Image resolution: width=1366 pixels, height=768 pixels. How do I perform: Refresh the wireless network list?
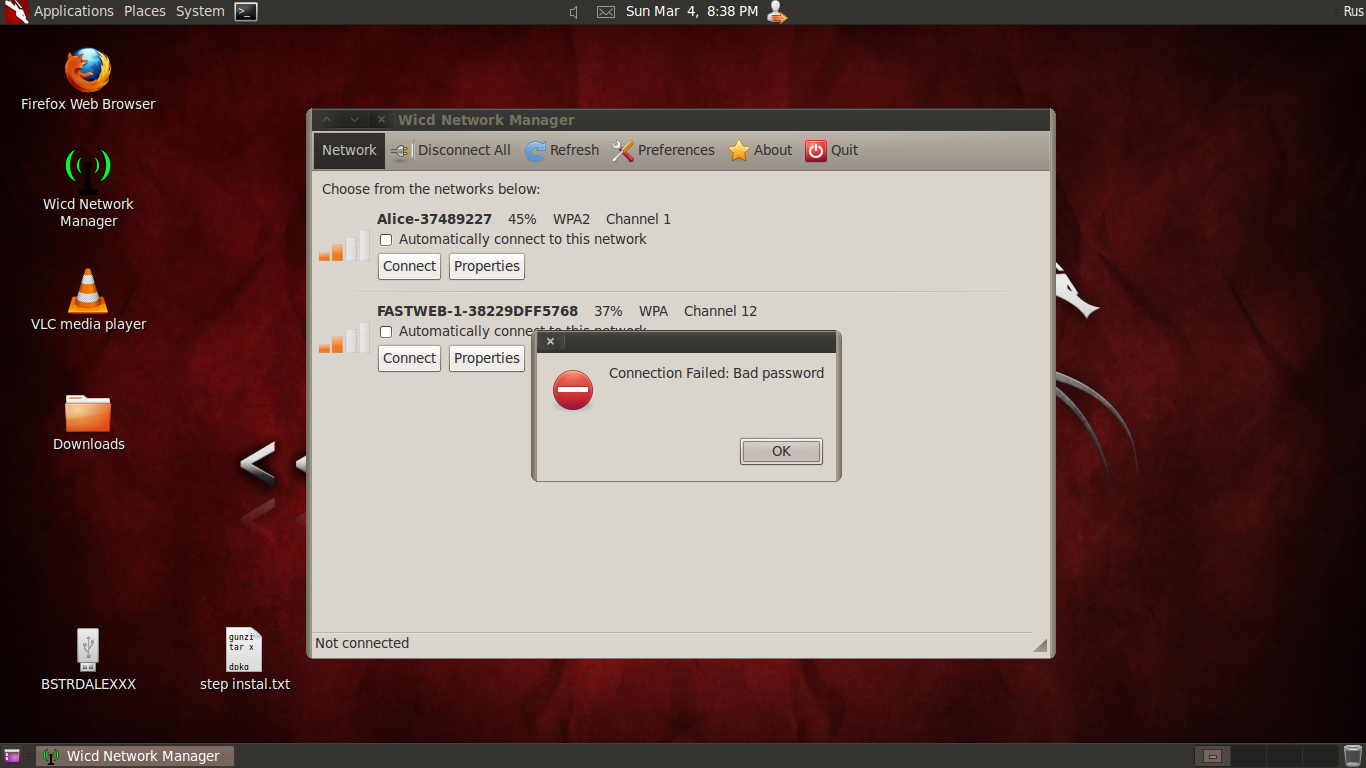pos(562,150)
